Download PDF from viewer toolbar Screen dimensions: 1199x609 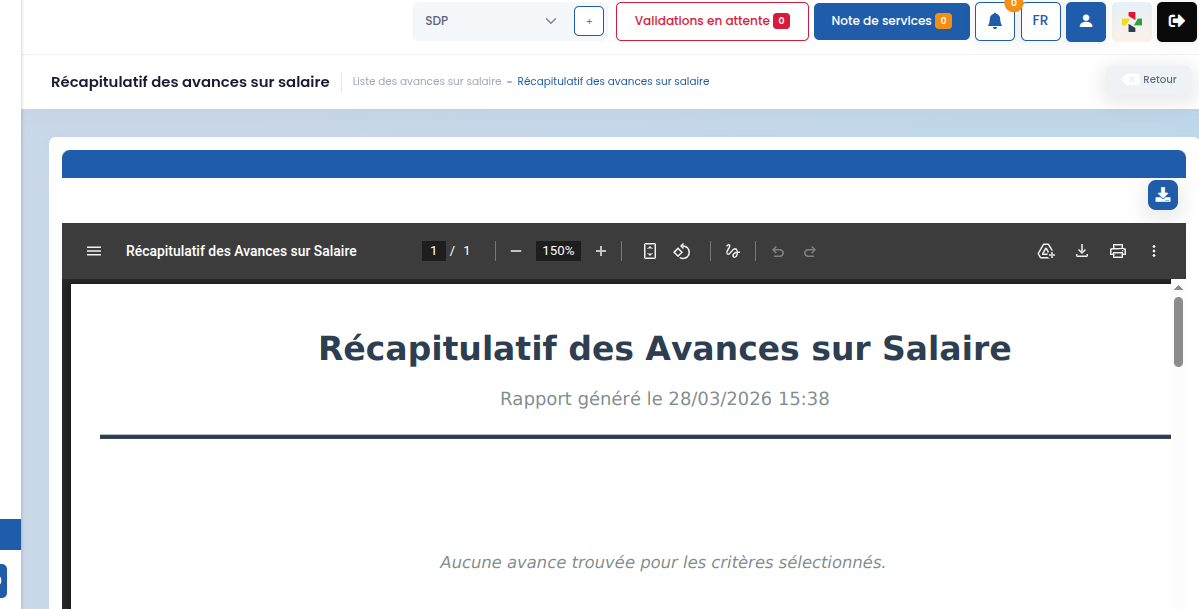(x=1082, y=251)
